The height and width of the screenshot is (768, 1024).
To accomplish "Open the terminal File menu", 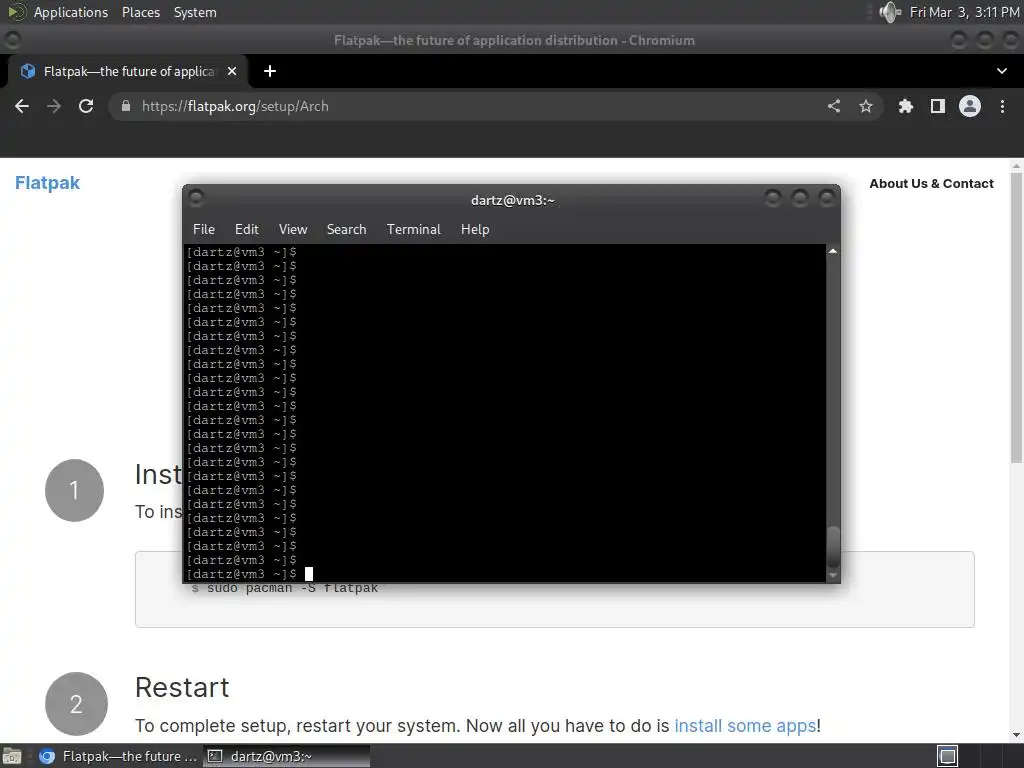I will pyautogui.click(x=204, y=229).
